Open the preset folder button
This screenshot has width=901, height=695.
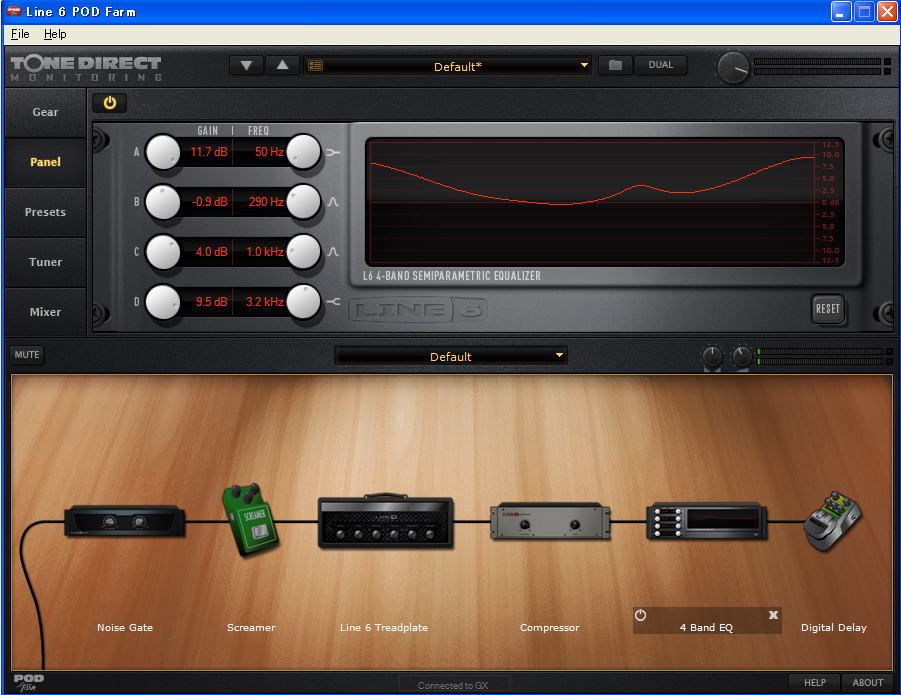pyautogui.click(x=615, y=65)
